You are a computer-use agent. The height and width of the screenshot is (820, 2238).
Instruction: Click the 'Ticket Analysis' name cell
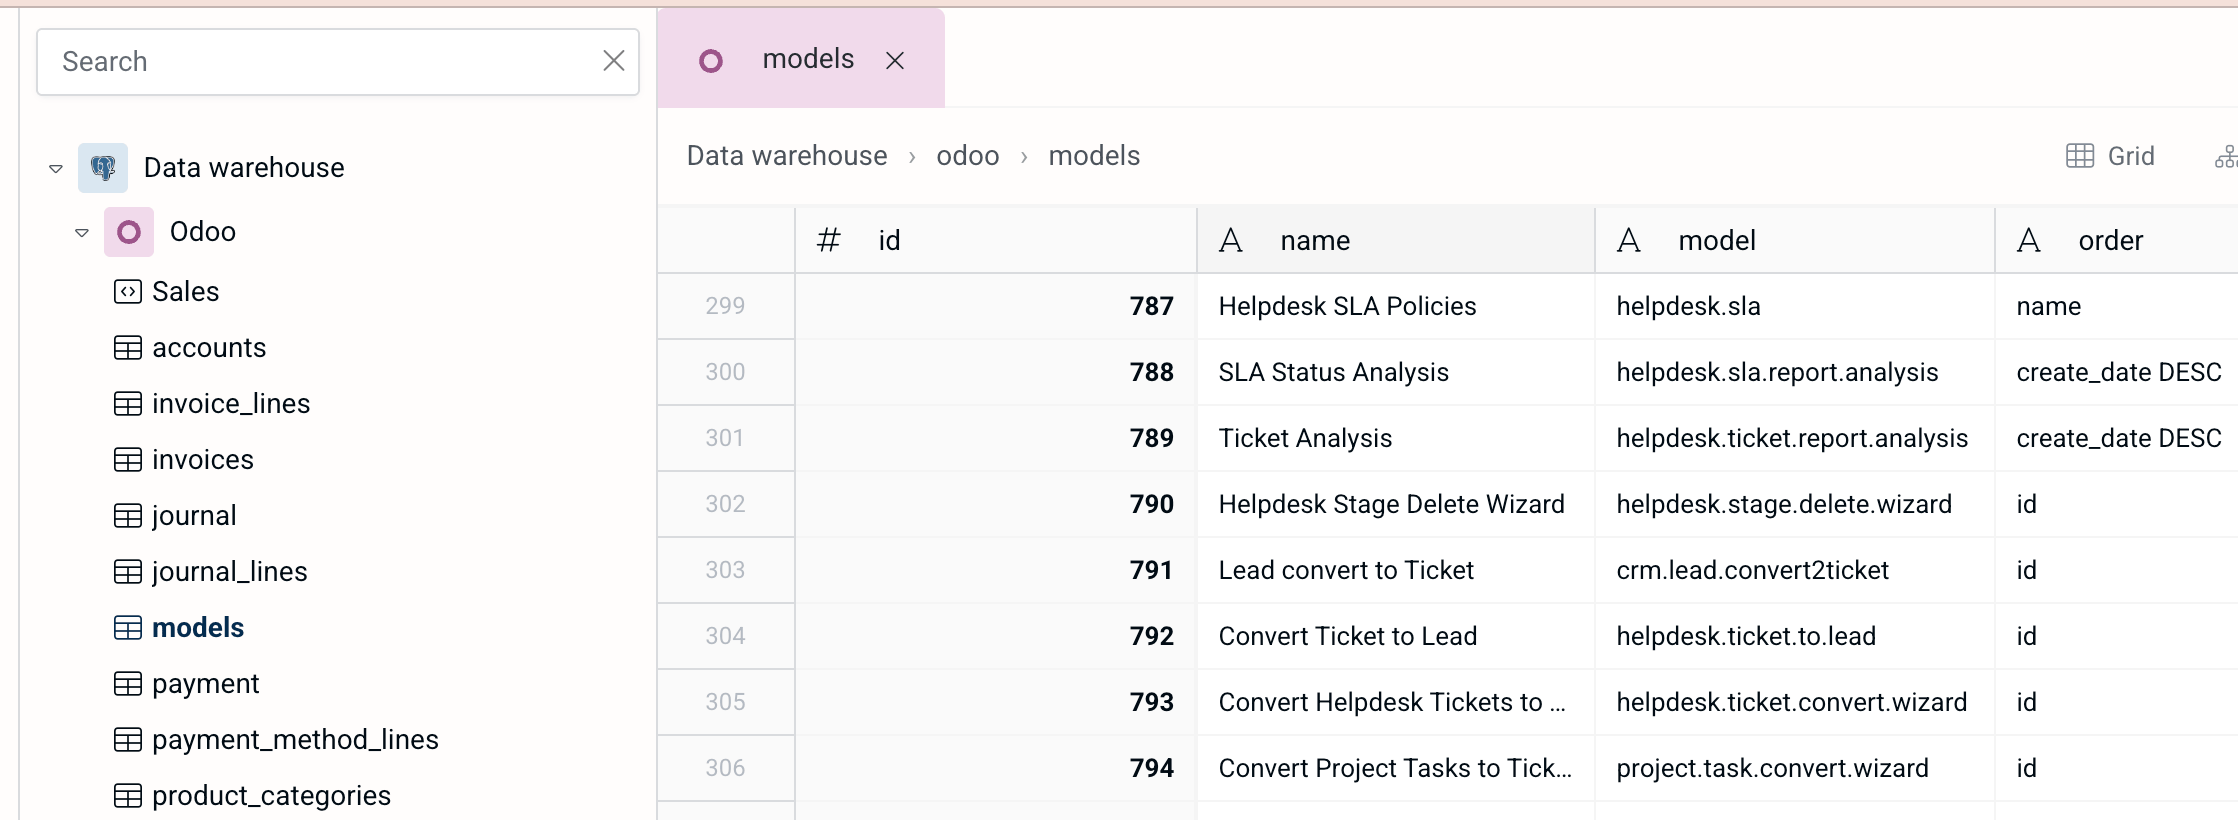(1396, 438)
